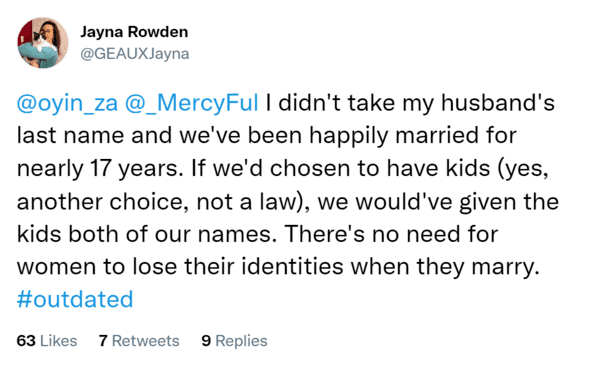Open the @GEAUXJayna handle link
The height and width of the screenshot is (385, 600).
coord(134,54)
